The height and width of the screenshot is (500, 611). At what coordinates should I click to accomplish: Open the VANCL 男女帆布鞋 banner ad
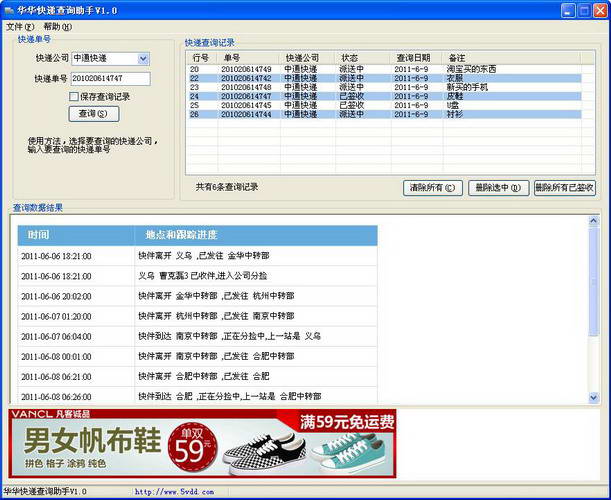pos(202,443)
